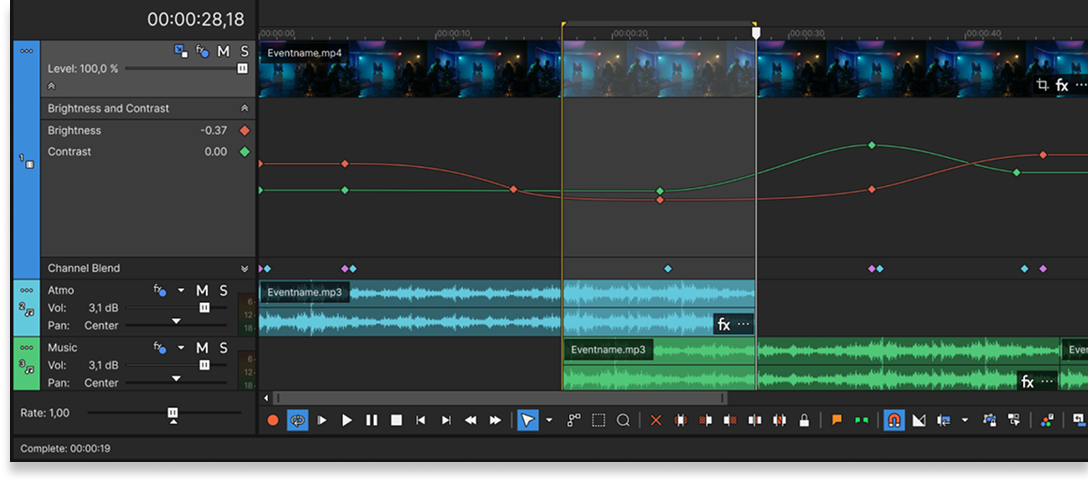
Task: Click the lock event icon
Action: tap(804, 421)
